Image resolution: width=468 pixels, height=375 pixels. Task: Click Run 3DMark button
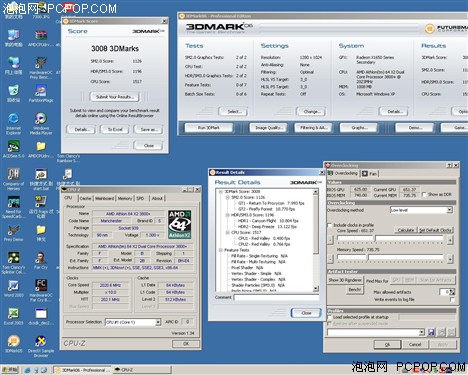click(209, 128)
